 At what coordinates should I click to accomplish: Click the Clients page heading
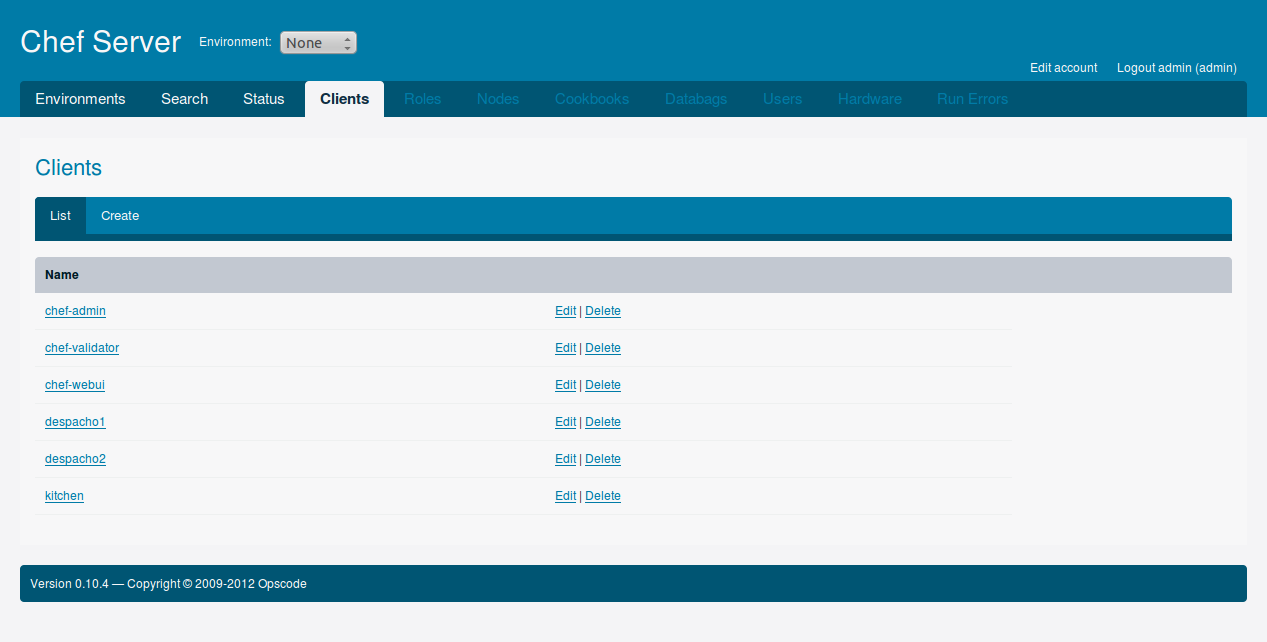coord(68,168)
